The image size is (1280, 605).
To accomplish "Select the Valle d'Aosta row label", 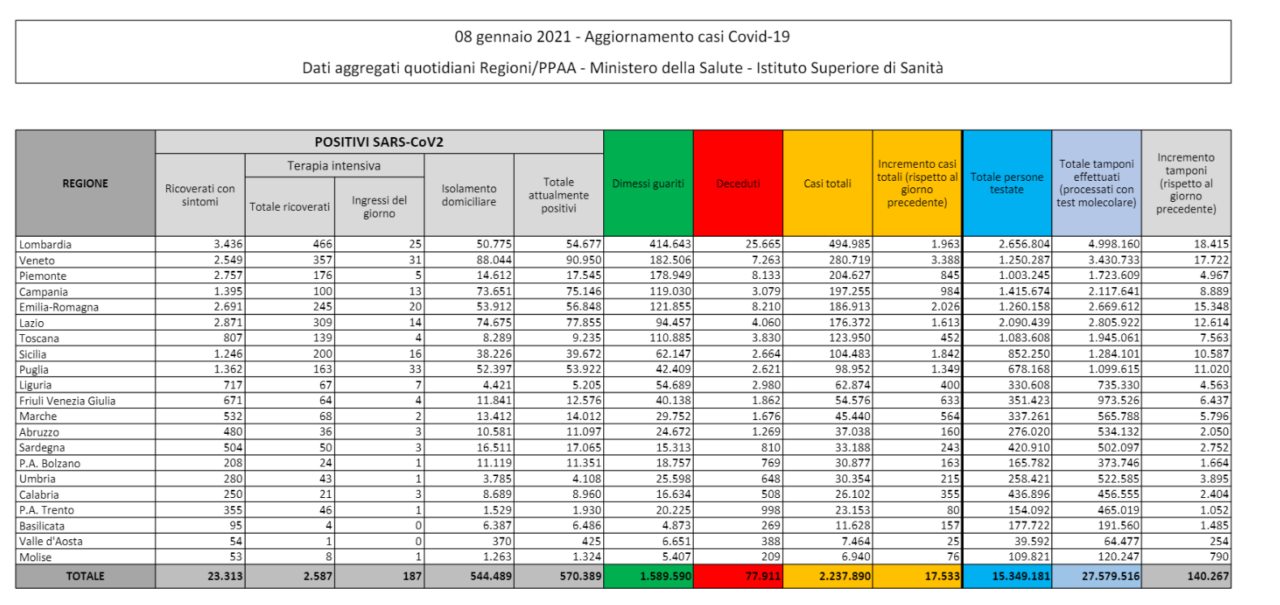I will click(x=50, y=542).
